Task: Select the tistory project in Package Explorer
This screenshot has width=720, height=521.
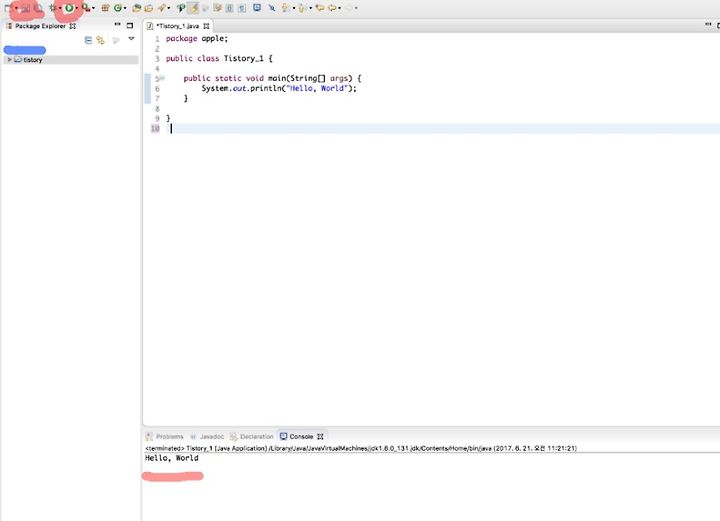Action: click(x=33, y=60)
